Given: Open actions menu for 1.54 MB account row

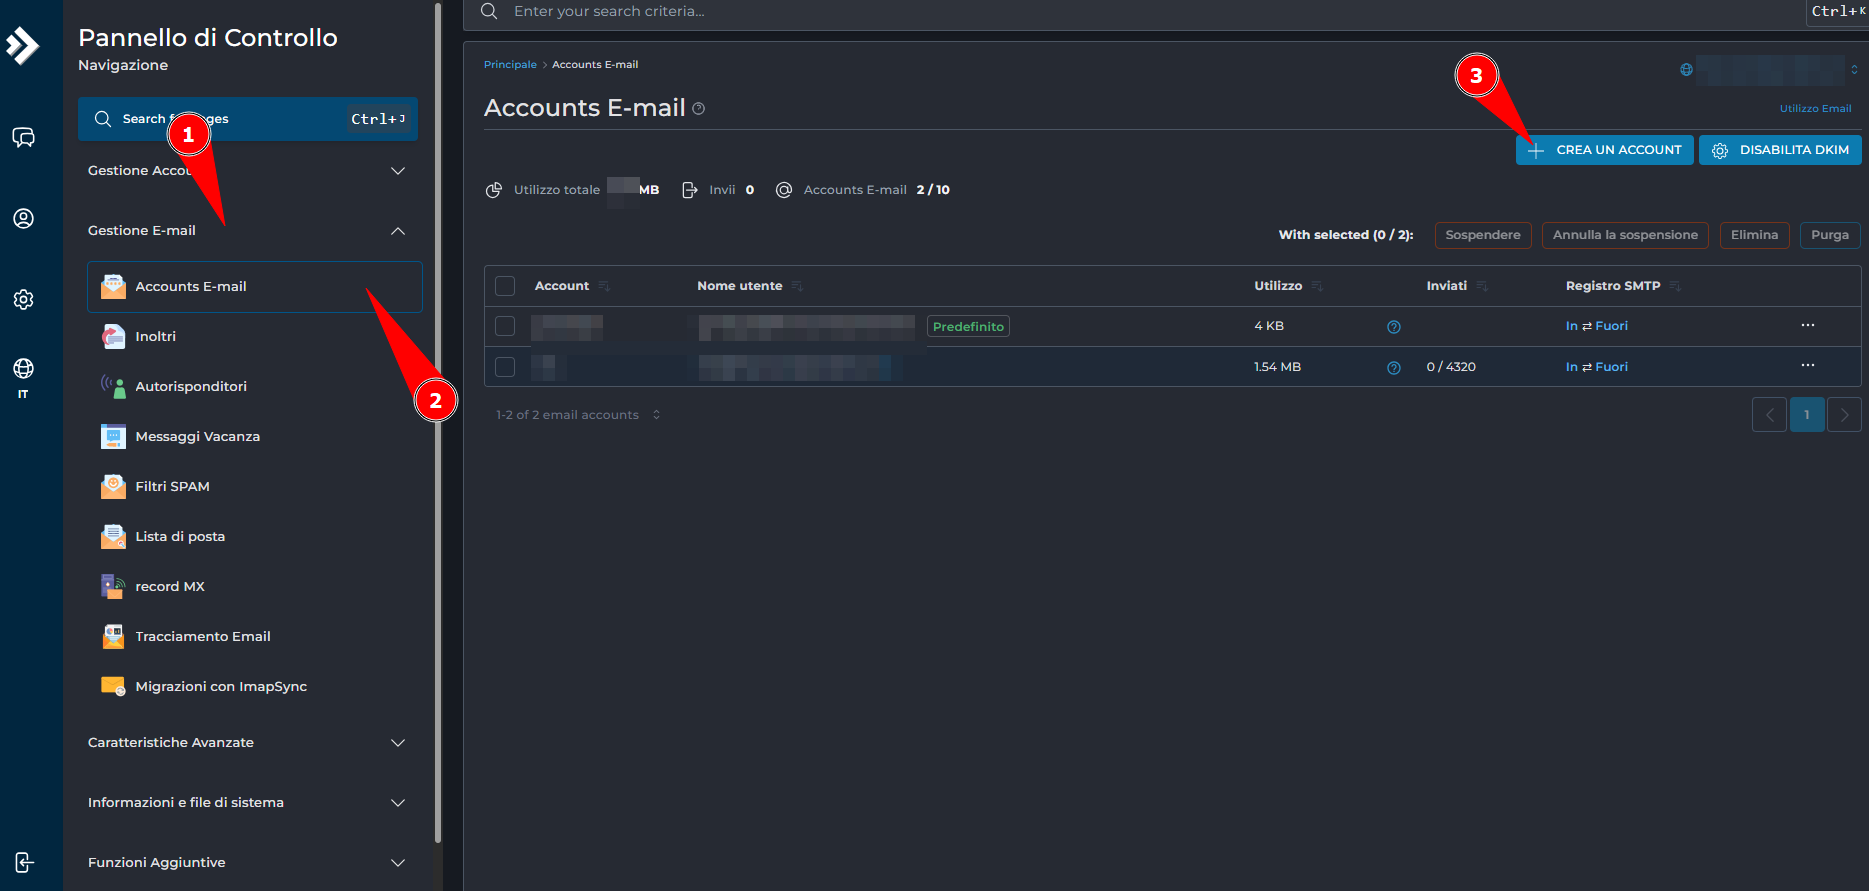Looking at the screenshot, I should [1808, 365].
